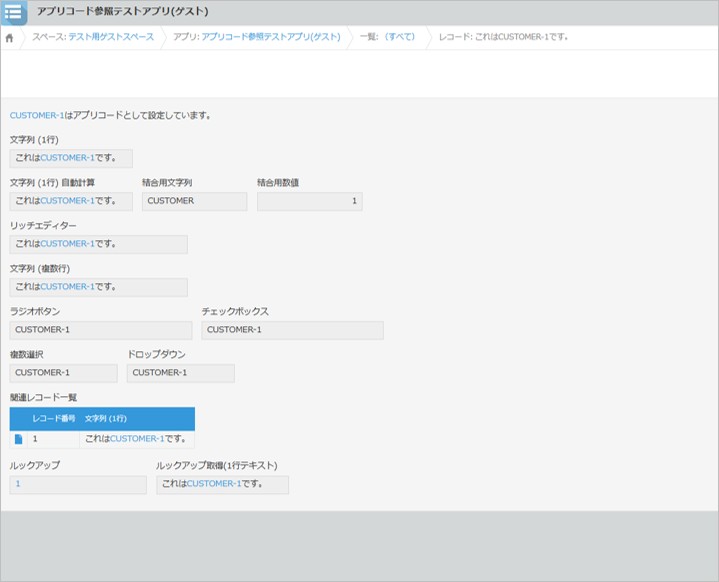The width and height of the screenshot is (719, 582).
Task: Click チェックボックス value CUSTOMER-1
Action: click(293, 330)
